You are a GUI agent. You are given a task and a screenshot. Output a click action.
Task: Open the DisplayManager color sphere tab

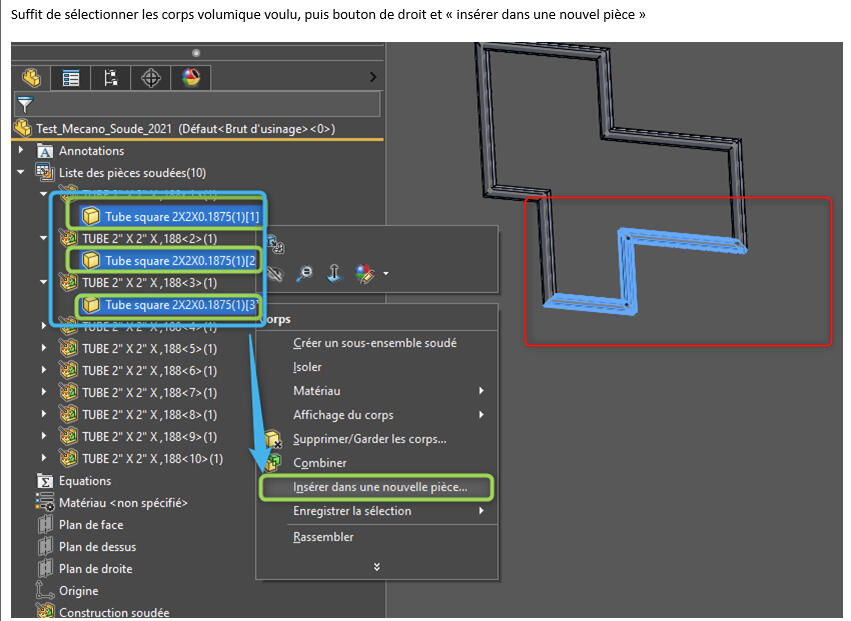[189, 78]
